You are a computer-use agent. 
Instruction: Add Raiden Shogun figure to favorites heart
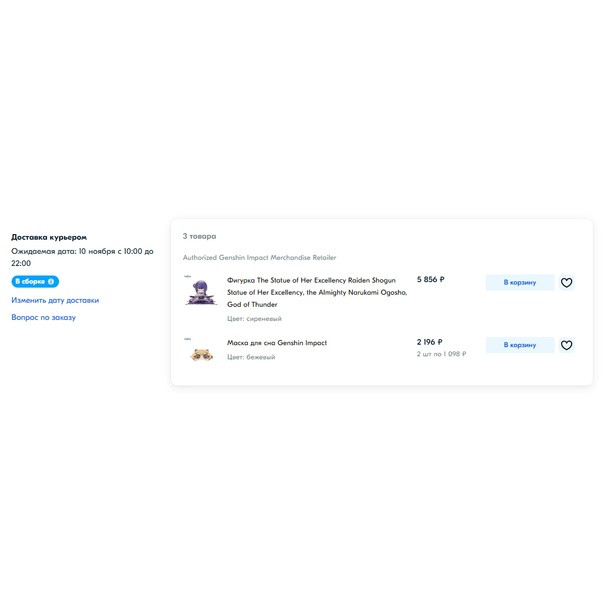tap(566, 283)
